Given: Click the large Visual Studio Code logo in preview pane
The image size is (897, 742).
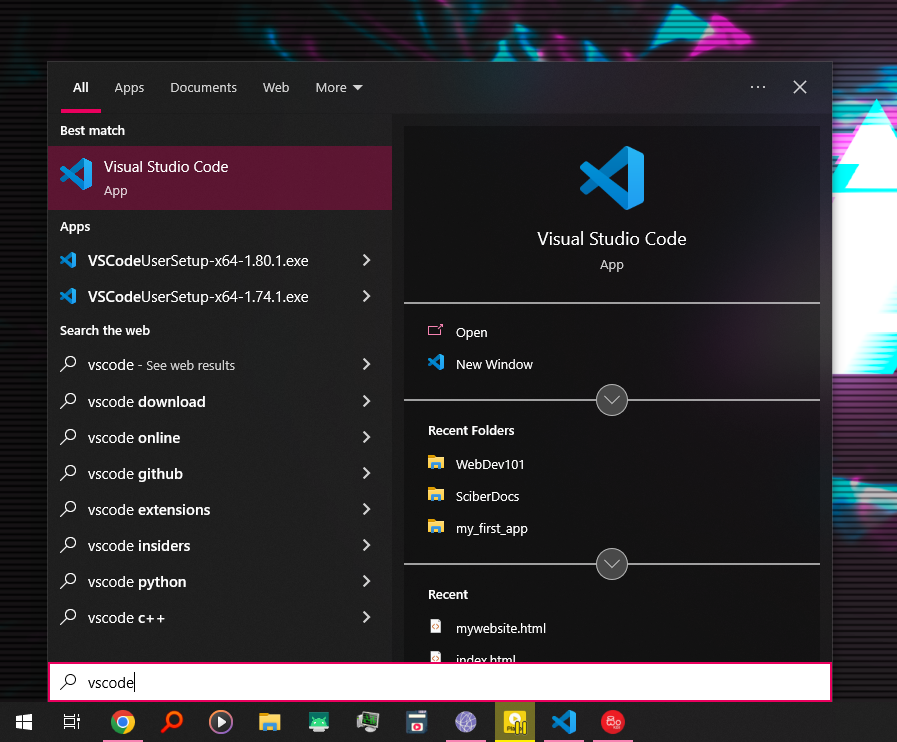Looking at the screenshot, I should tap(612, 178).
